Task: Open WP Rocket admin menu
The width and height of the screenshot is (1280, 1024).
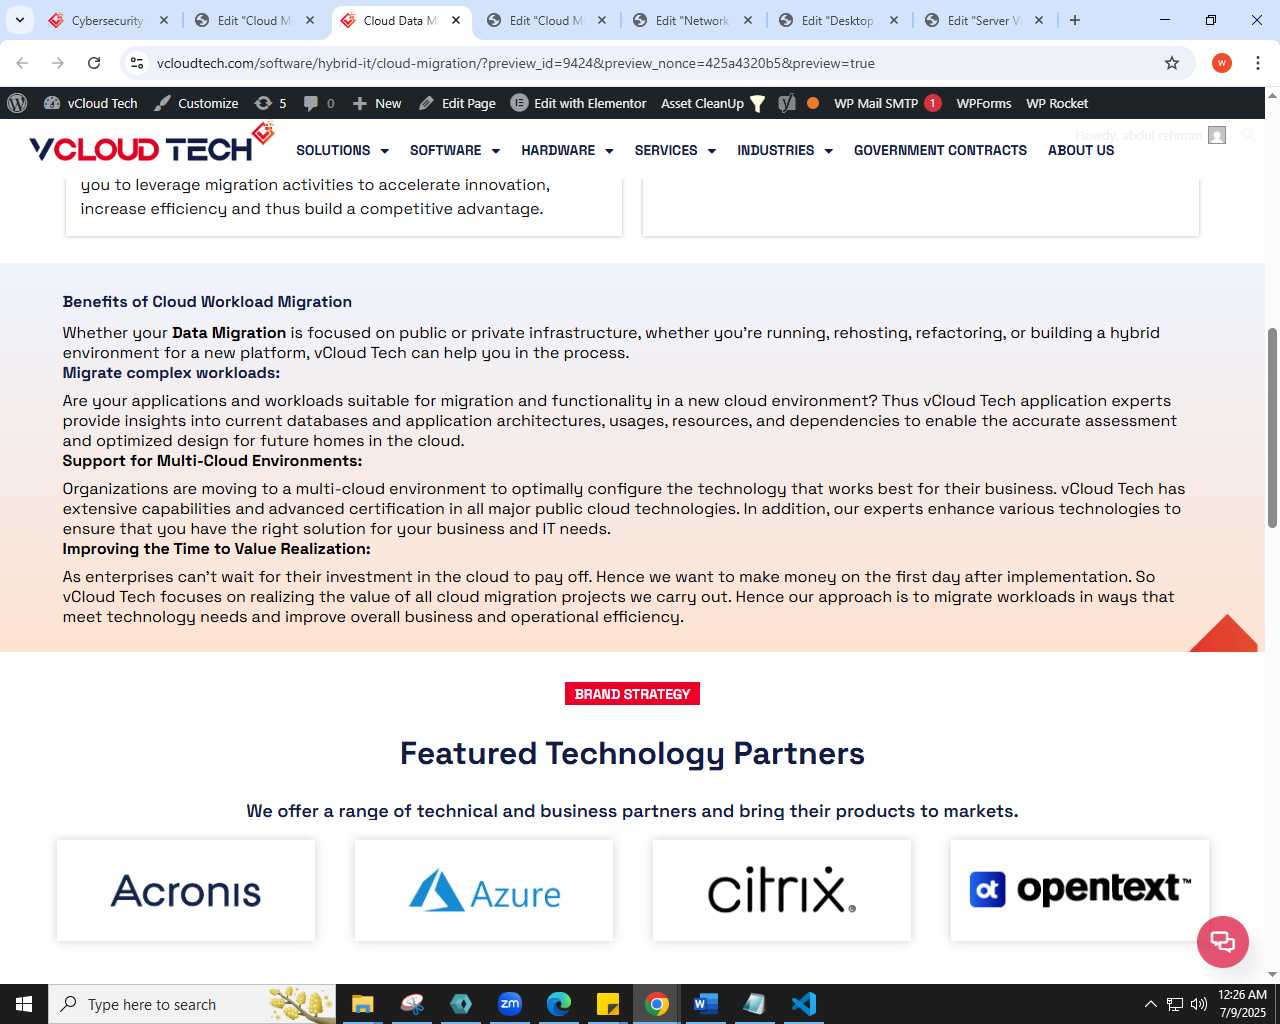Action: point(1057,103)
